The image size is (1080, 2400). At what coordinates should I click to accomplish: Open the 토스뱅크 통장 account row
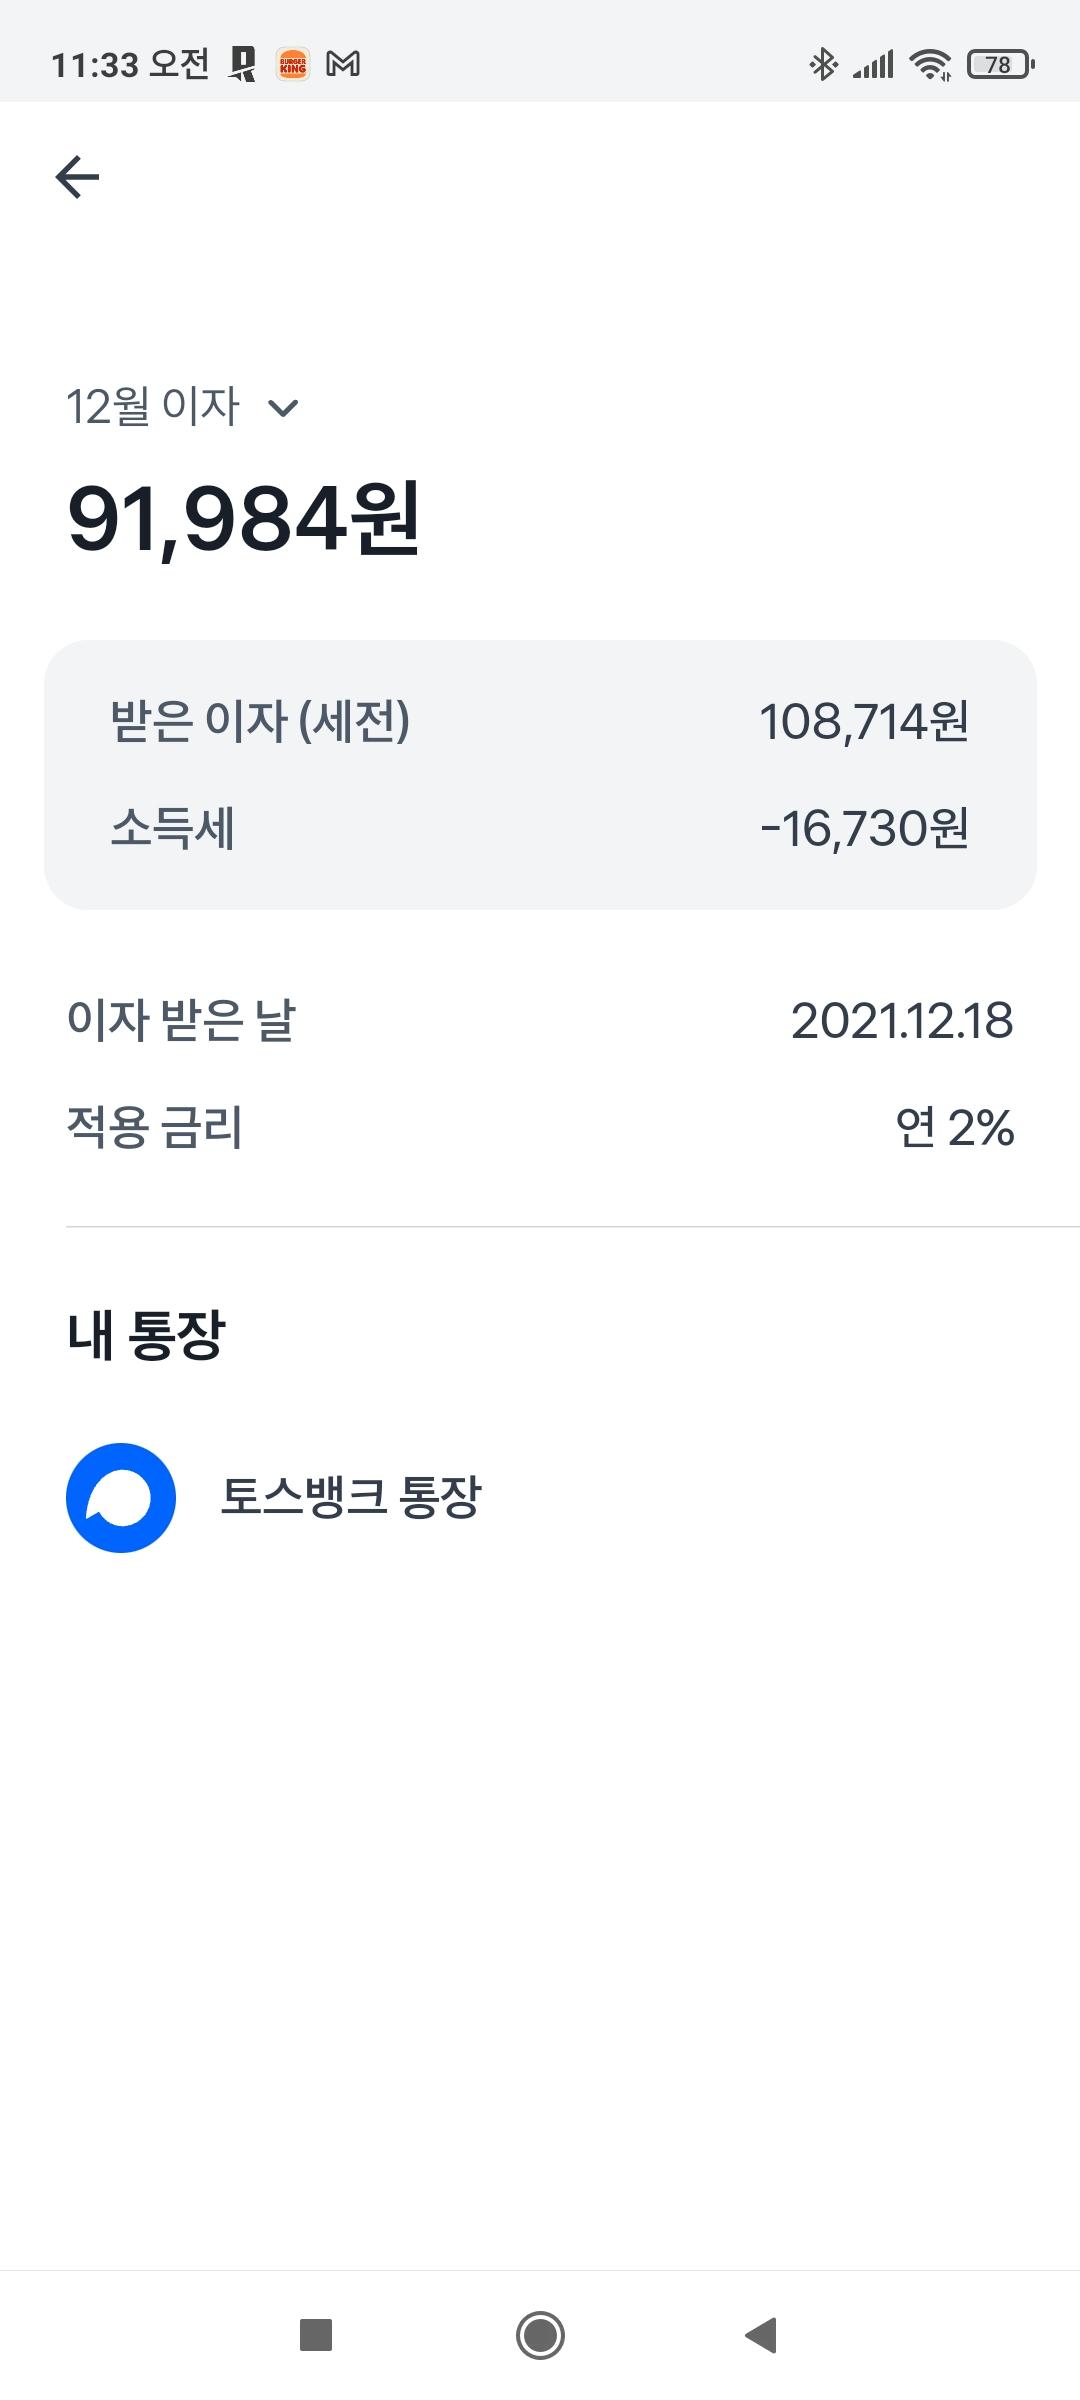[350, 1497]
